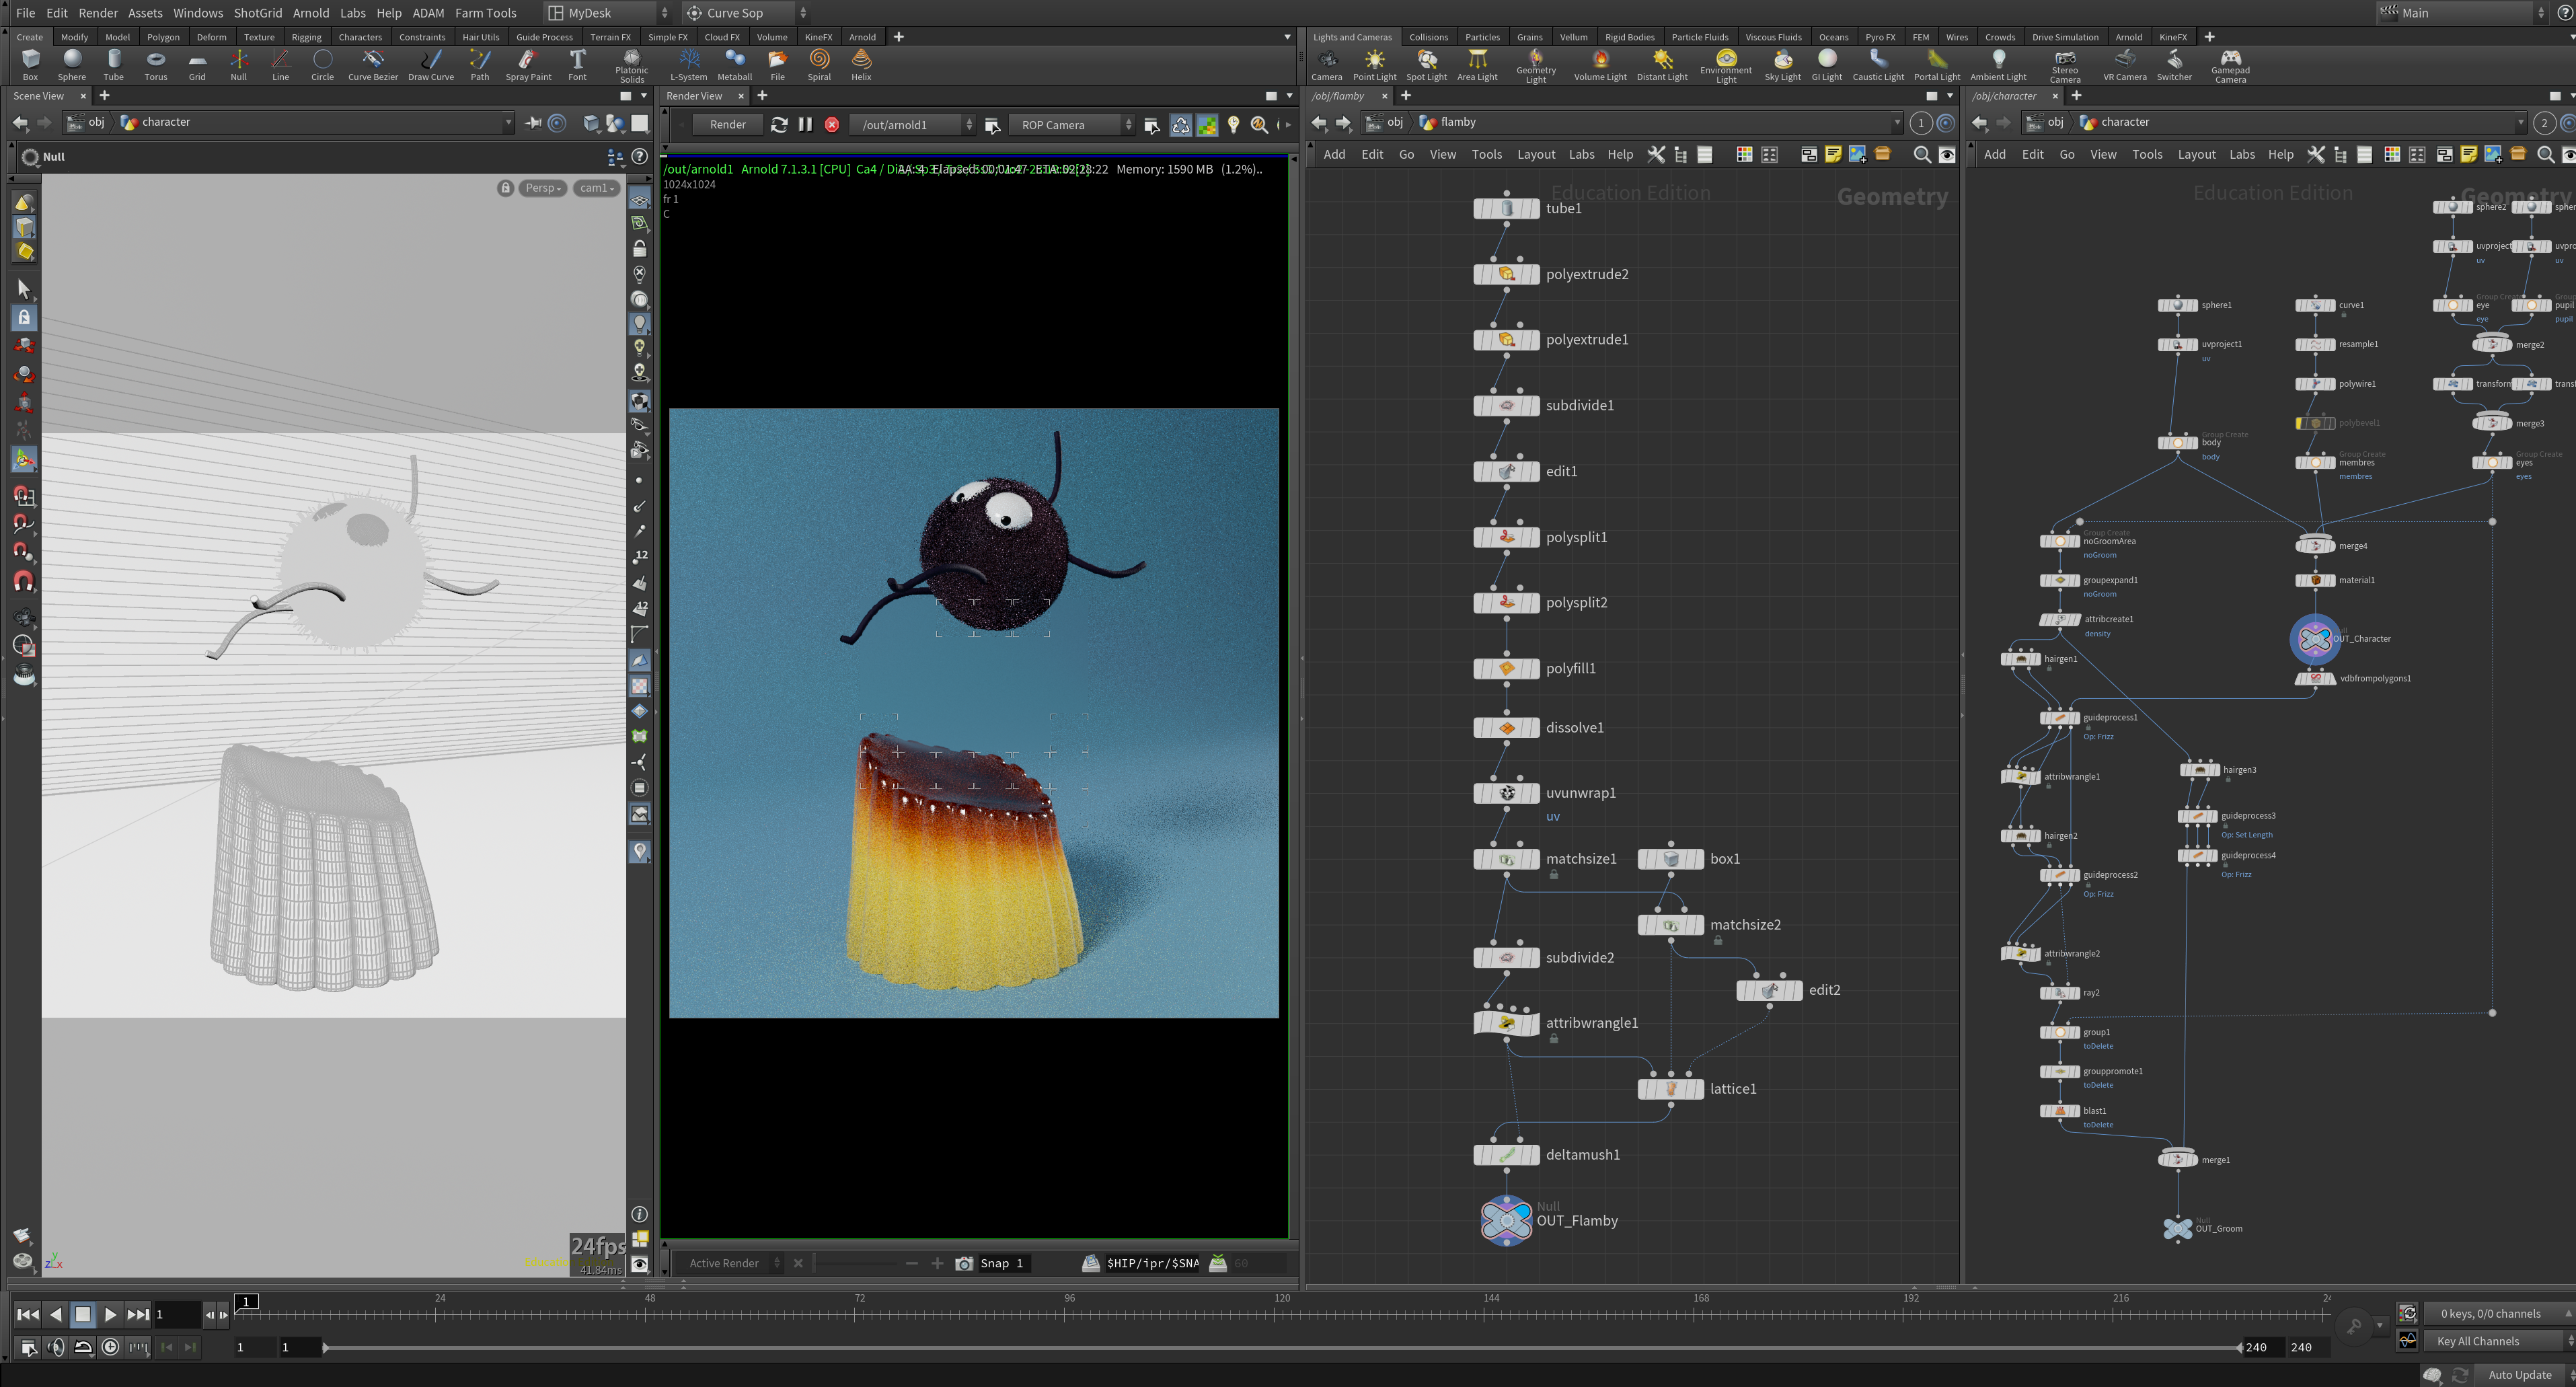Switch to the Polygon shelf tab
This screenshot has width=2576, height=1387.
[163, 37]
